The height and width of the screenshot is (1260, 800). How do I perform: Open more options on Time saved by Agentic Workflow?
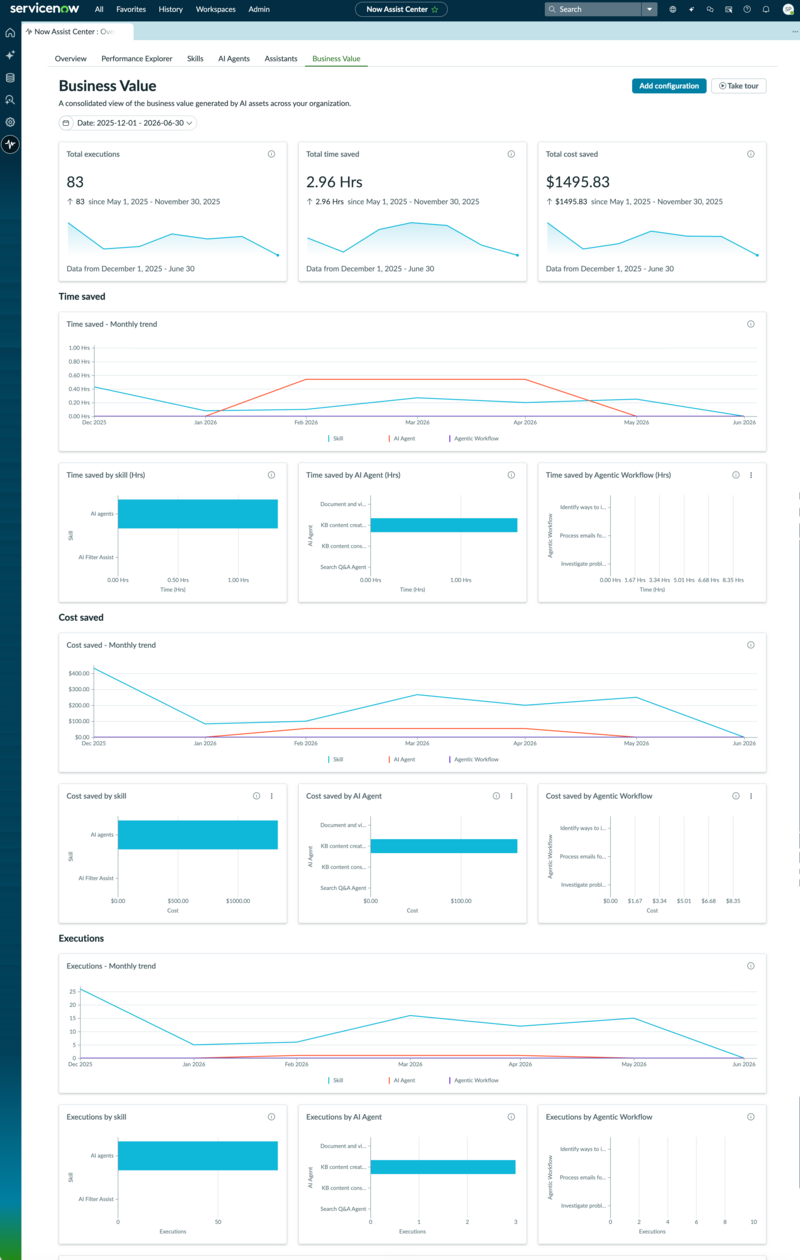point(751,475)
